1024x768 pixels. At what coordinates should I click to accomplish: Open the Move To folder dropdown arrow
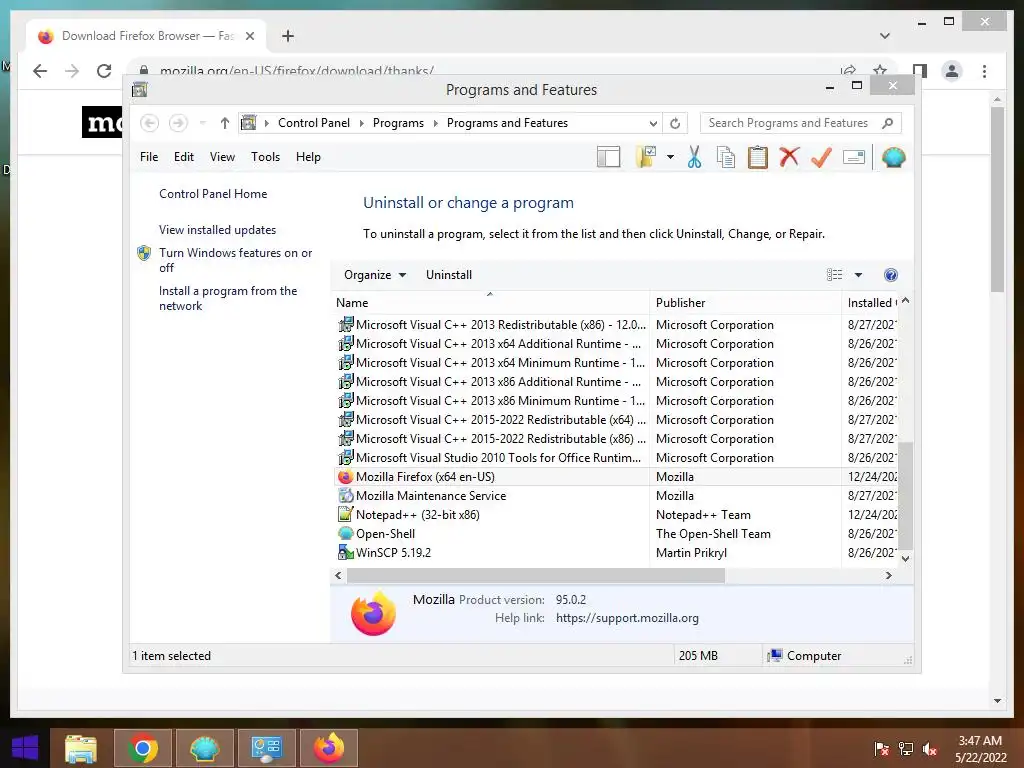pos(670,157)
